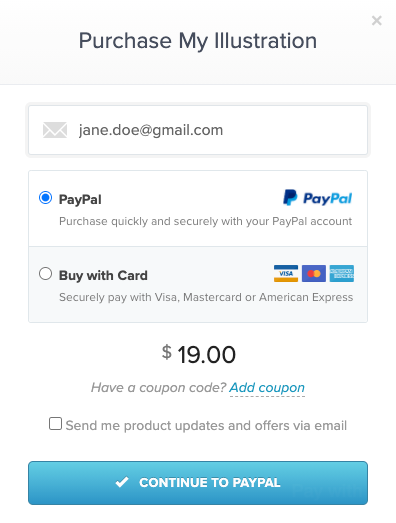Click 'Send me product updates' label text

pos(206,426)
